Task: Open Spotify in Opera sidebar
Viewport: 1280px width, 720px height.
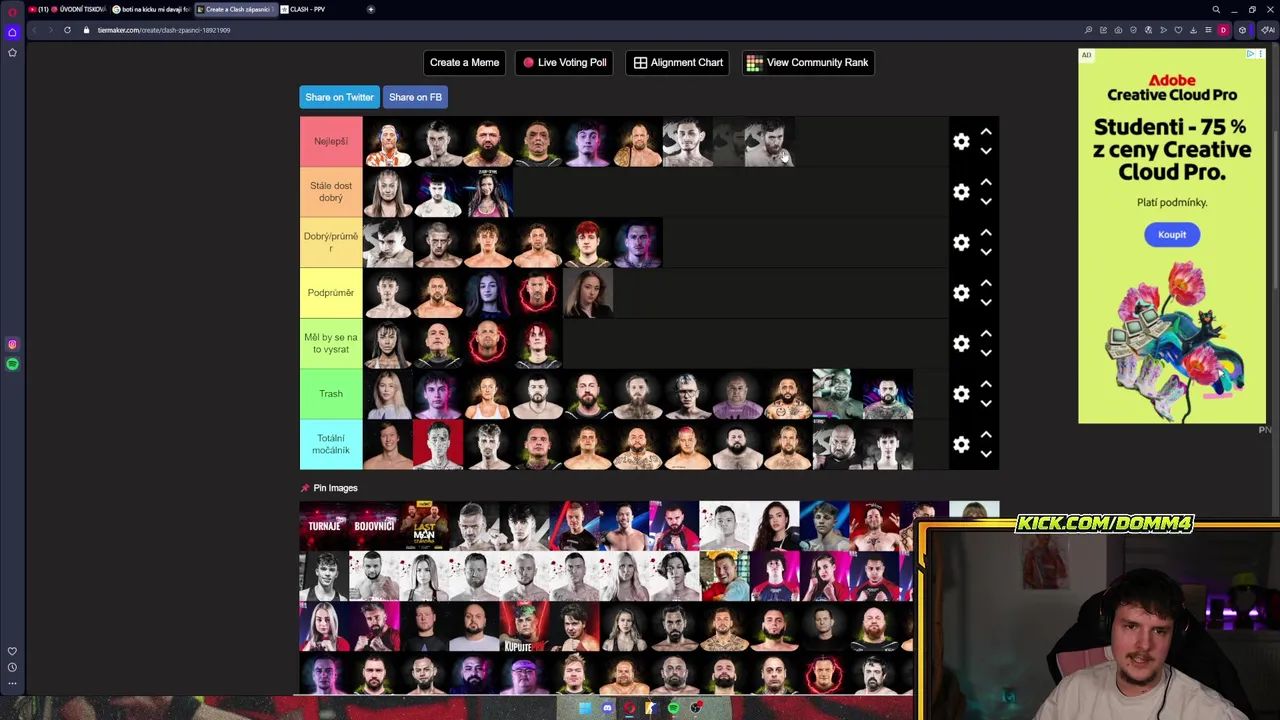Action: [12, 364]
